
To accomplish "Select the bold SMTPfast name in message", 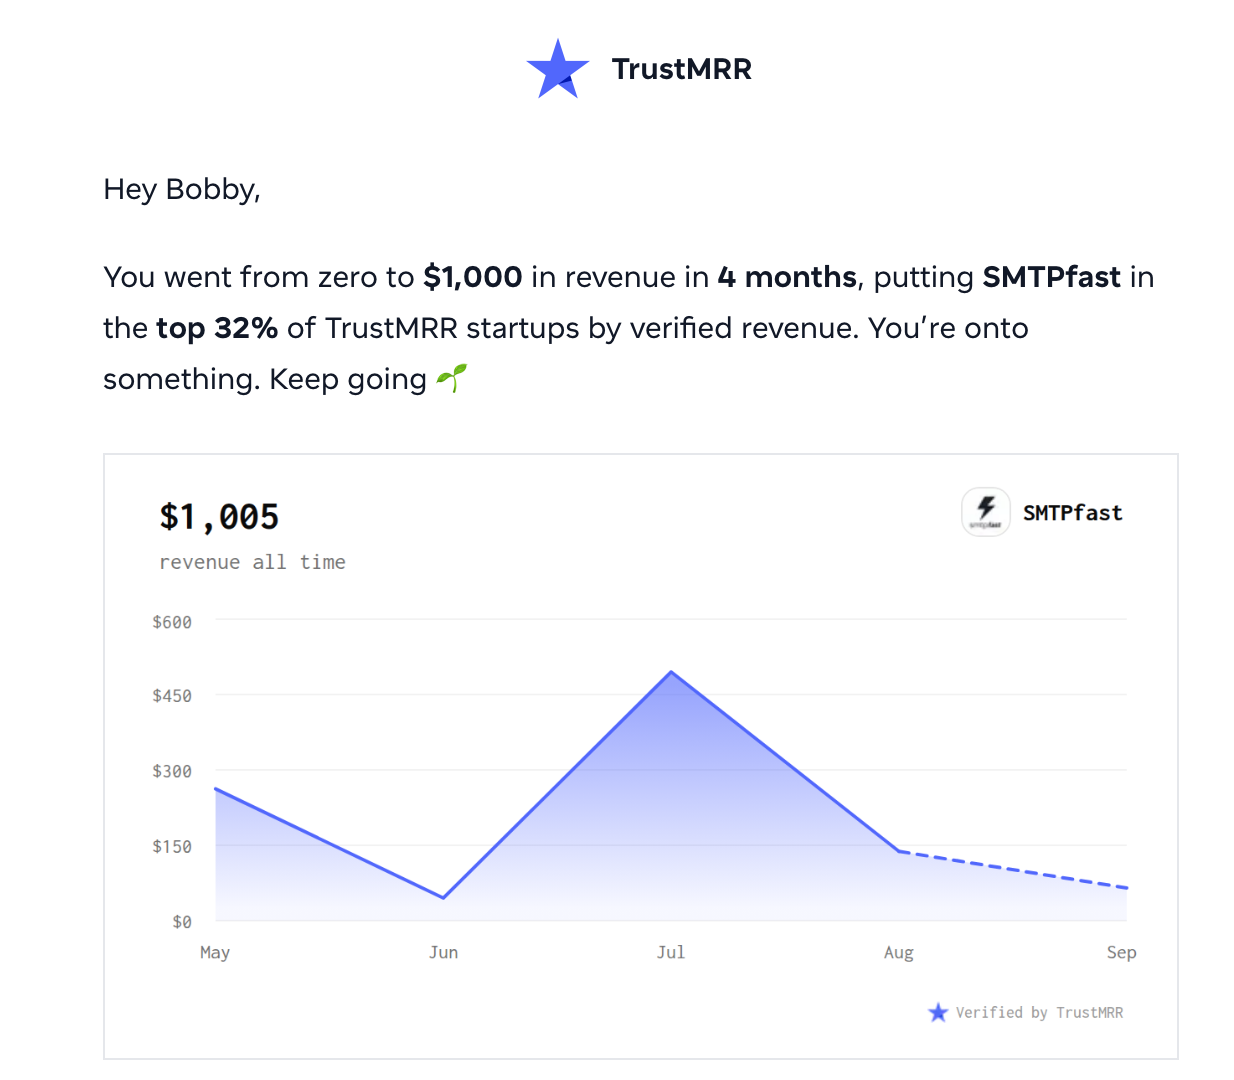I will [x=1052, y=277].
